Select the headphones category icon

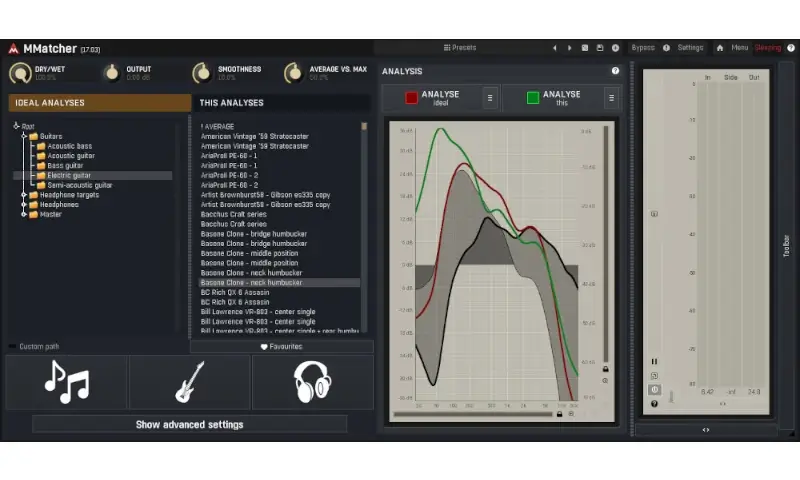point(313,382)
